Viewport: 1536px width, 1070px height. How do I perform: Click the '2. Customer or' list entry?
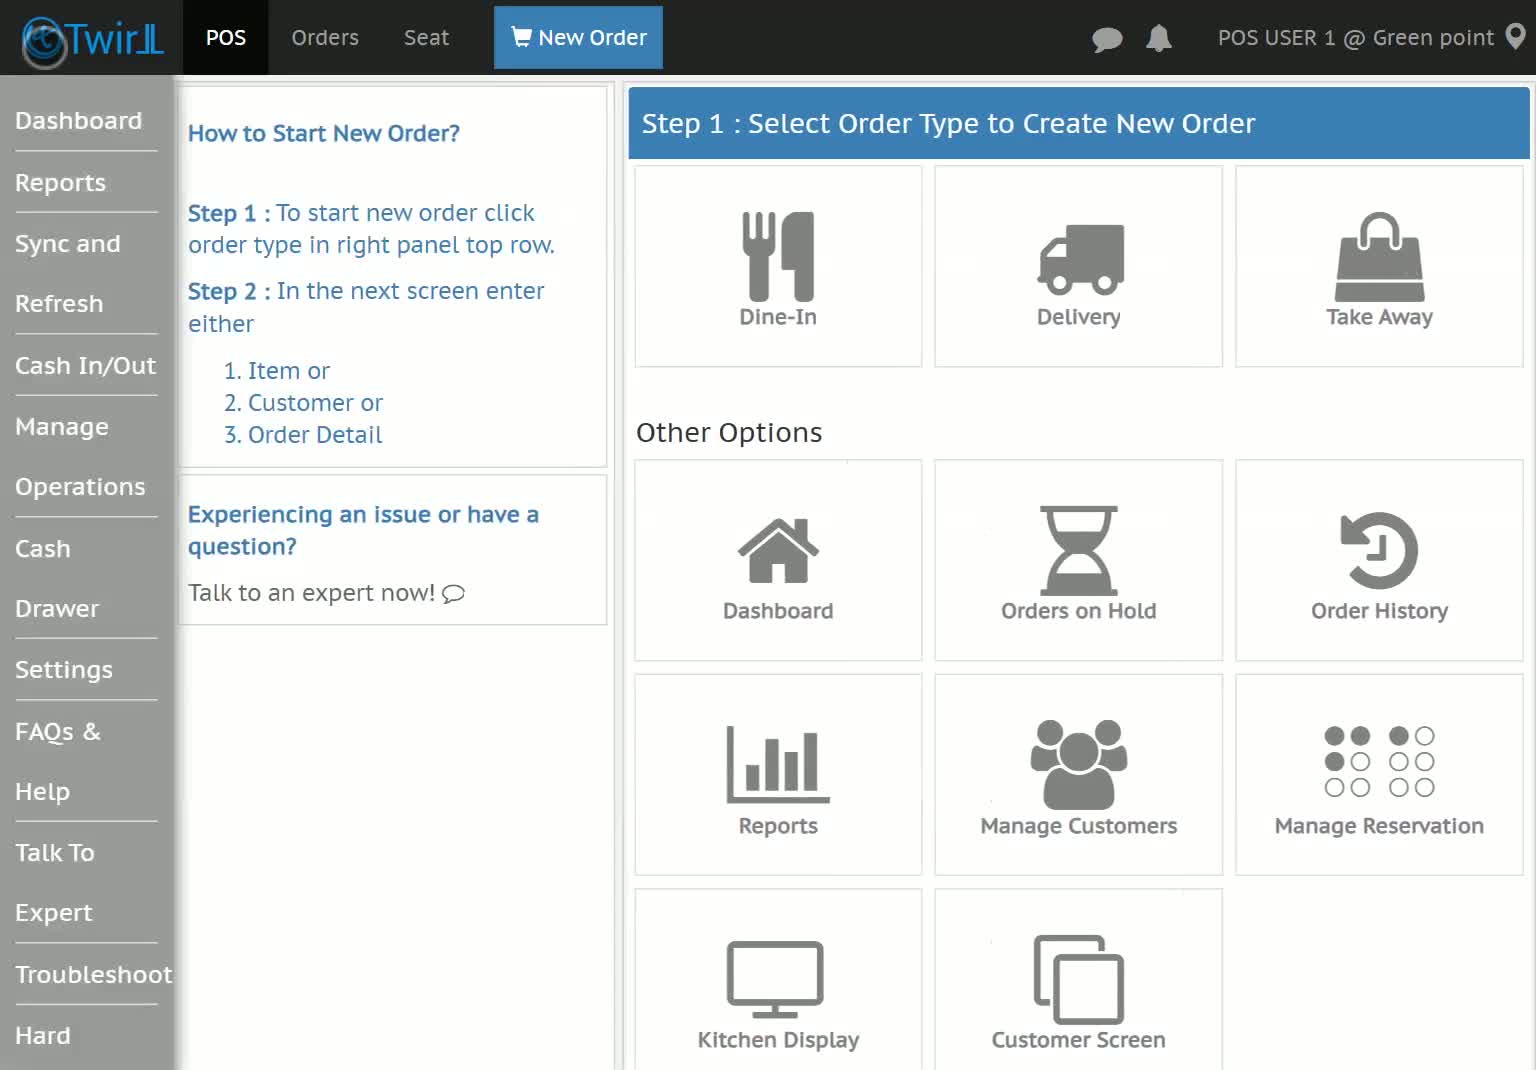tap(304, 403)
